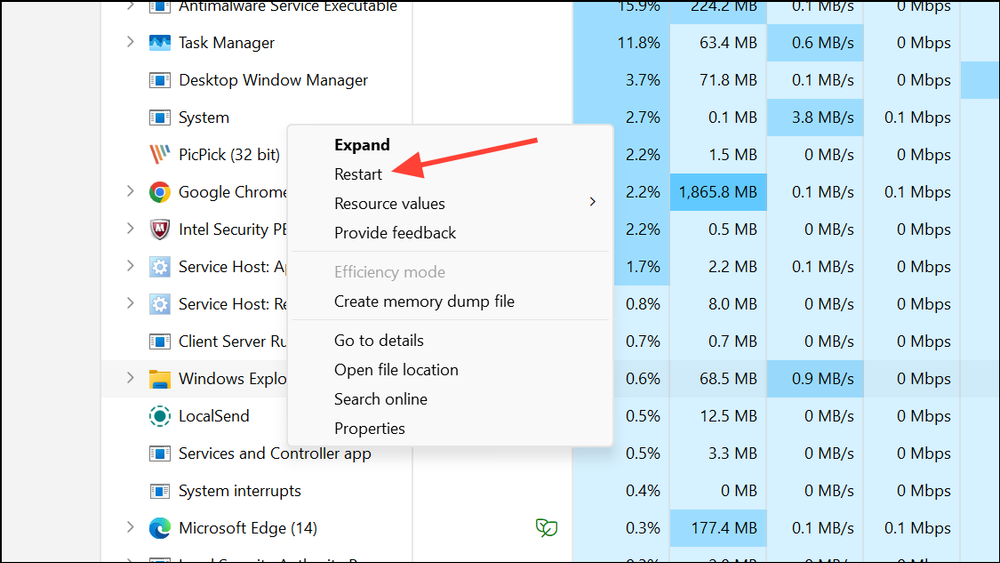
Task: Select the LocalSend process name
Action: click(x=214, y=416)
